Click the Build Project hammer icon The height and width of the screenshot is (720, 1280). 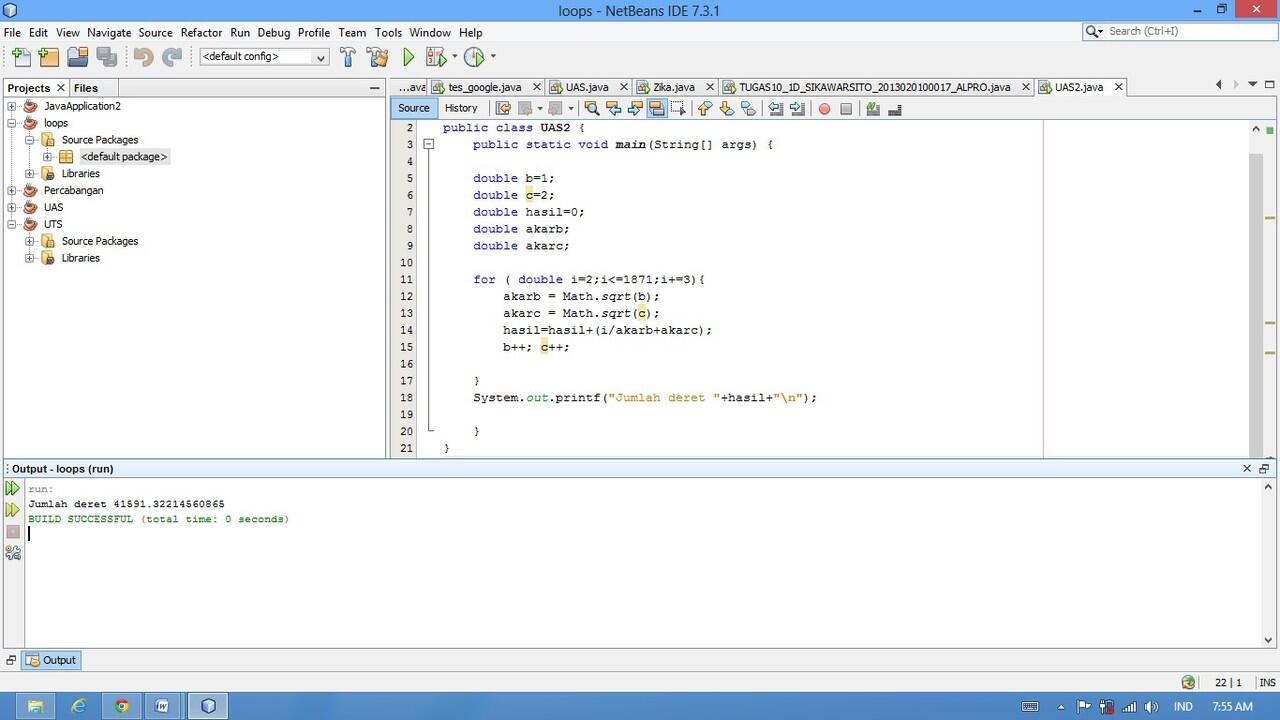click(348, 58)
